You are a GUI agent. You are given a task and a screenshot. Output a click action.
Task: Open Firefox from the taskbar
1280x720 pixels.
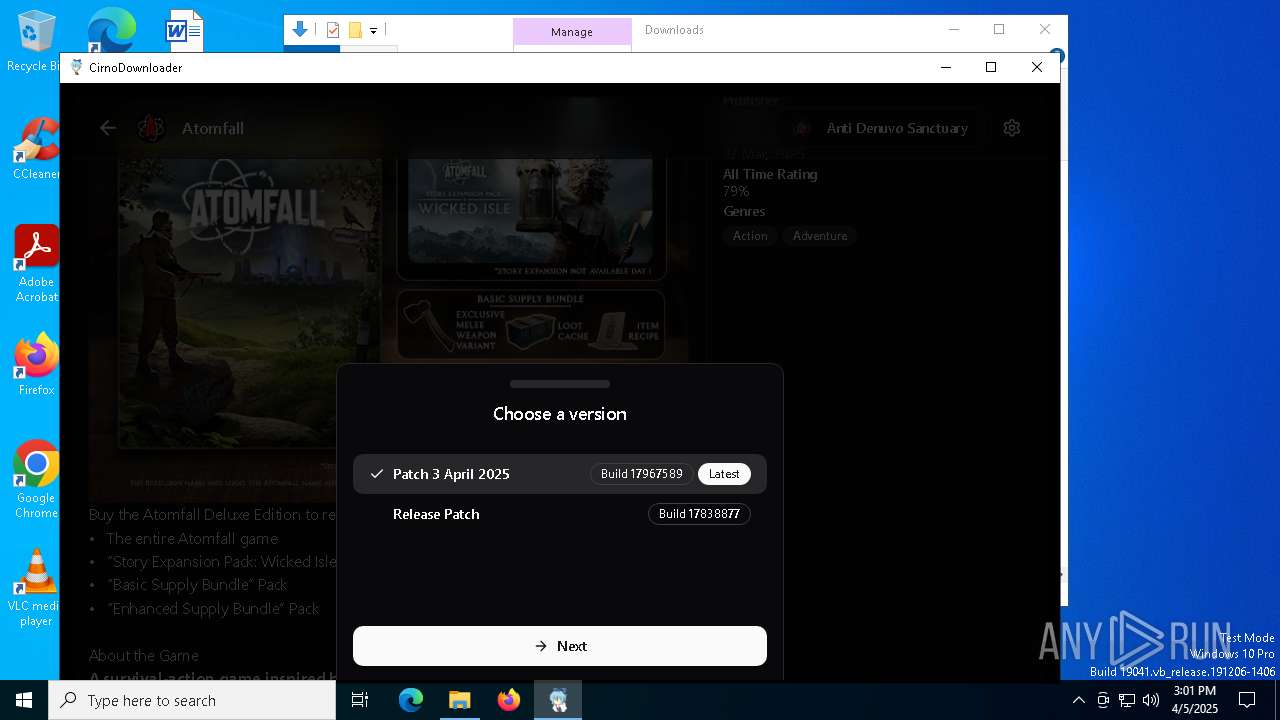[x=509, y=700]
